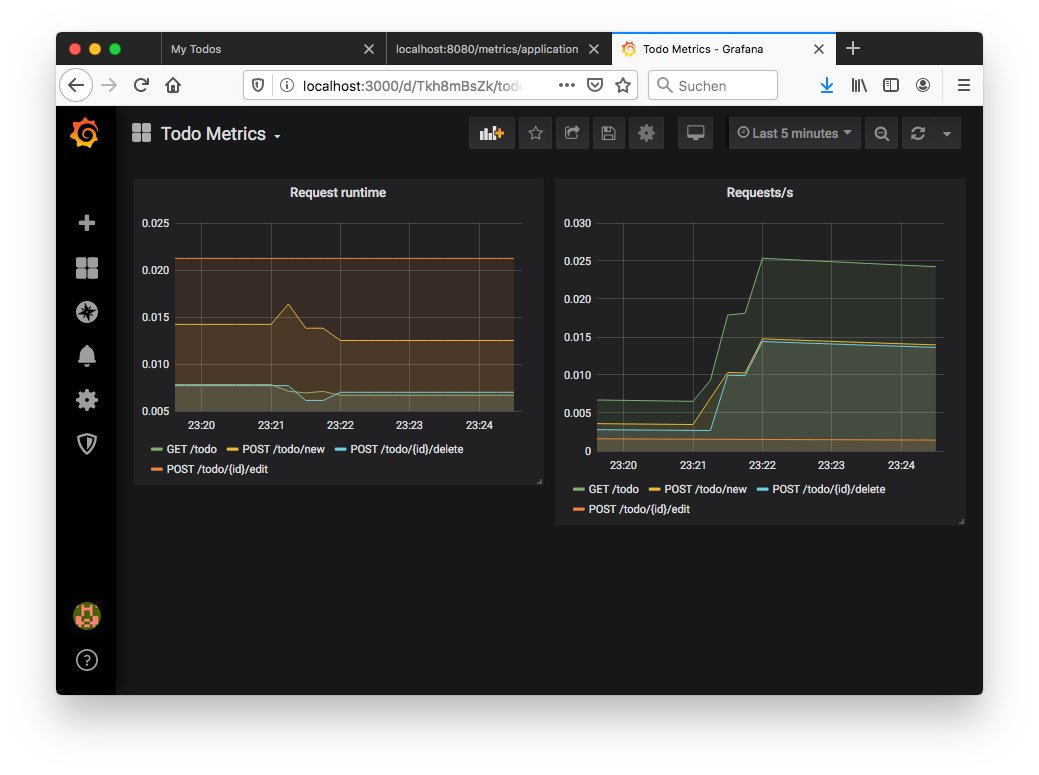Open the Alerting bell icon
The width and height of the screenshot is (1039, 775).
coord(87,356)
